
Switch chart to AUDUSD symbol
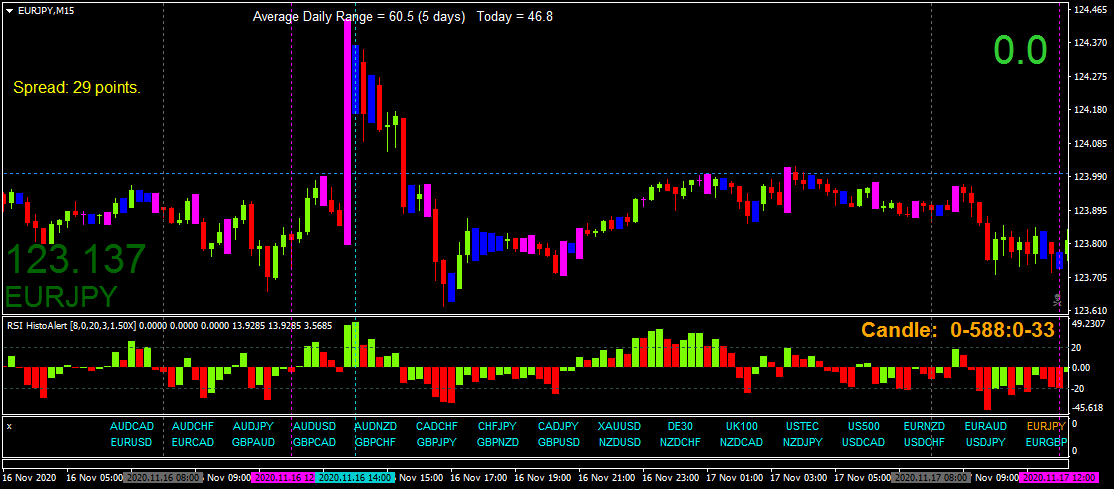[x=315, y=427]
